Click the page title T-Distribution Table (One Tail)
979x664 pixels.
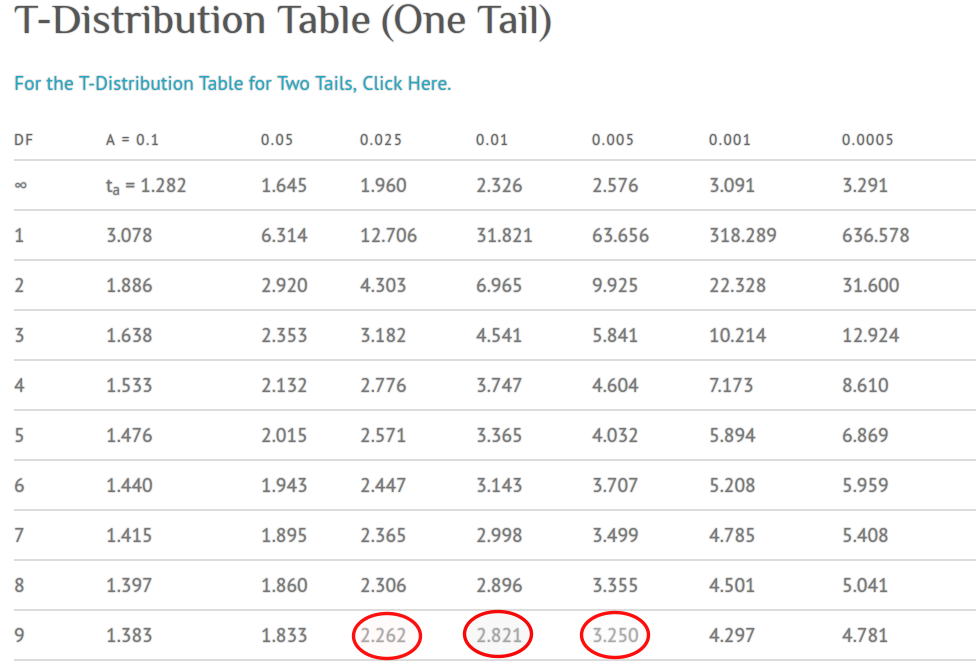click(282, 22)
